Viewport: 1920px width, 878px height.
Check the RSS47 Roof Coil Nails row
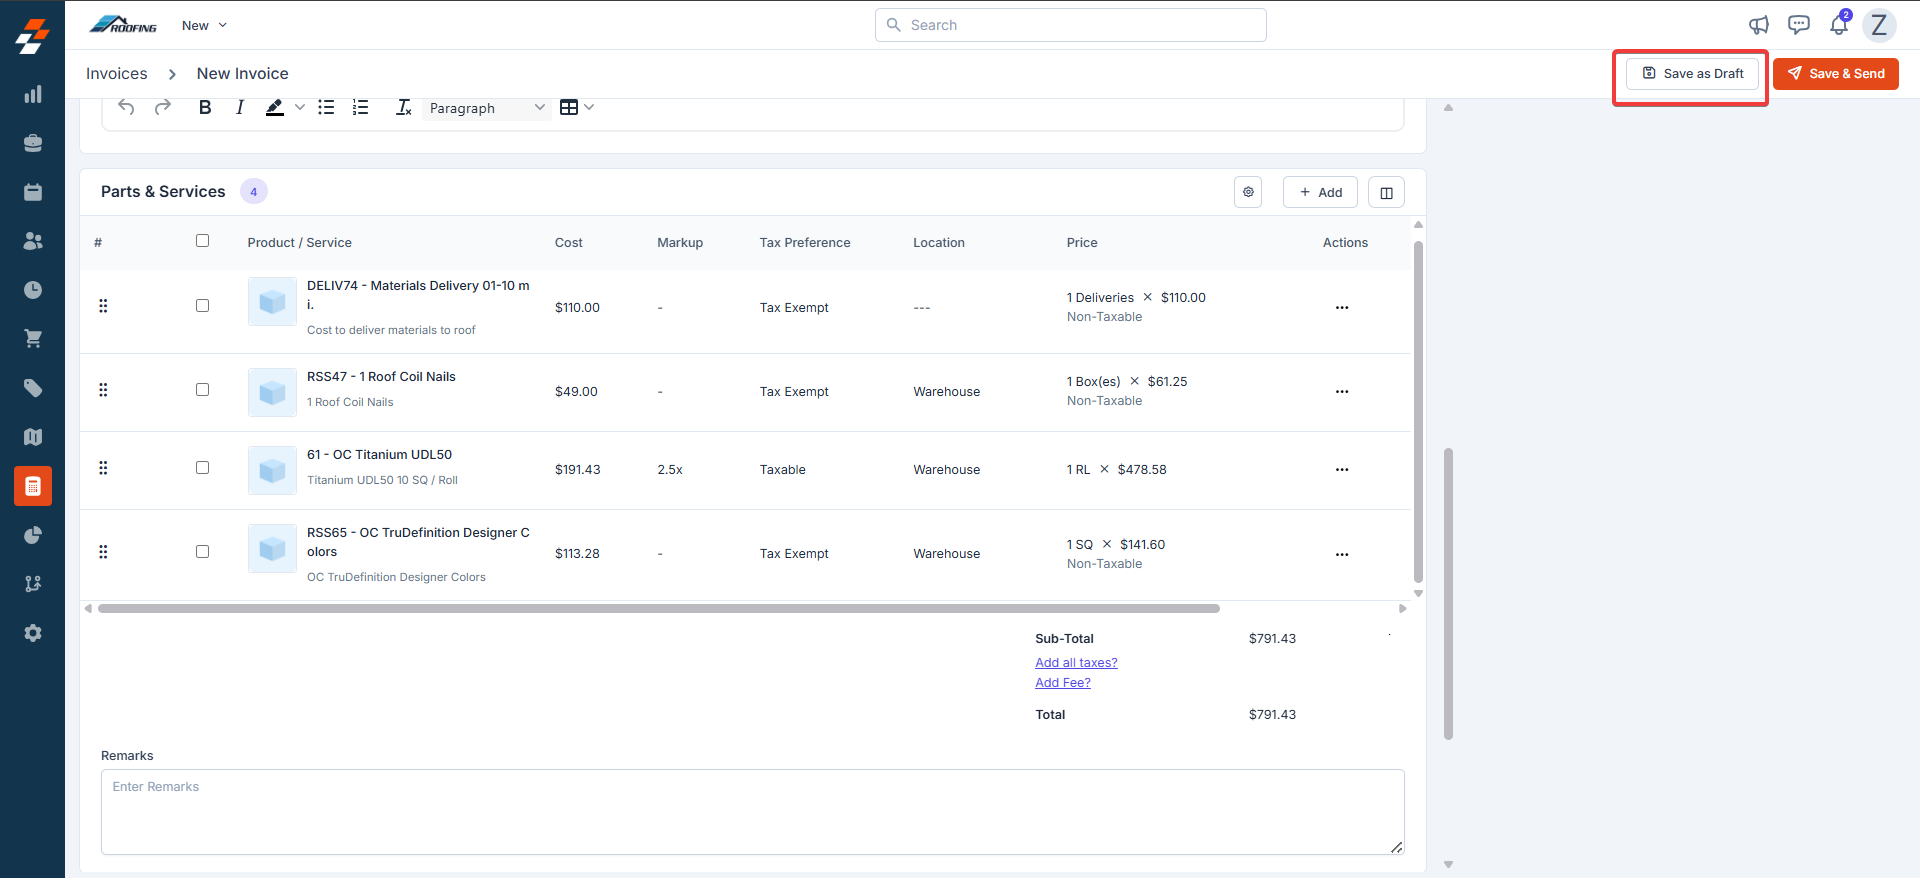(202, 390)
